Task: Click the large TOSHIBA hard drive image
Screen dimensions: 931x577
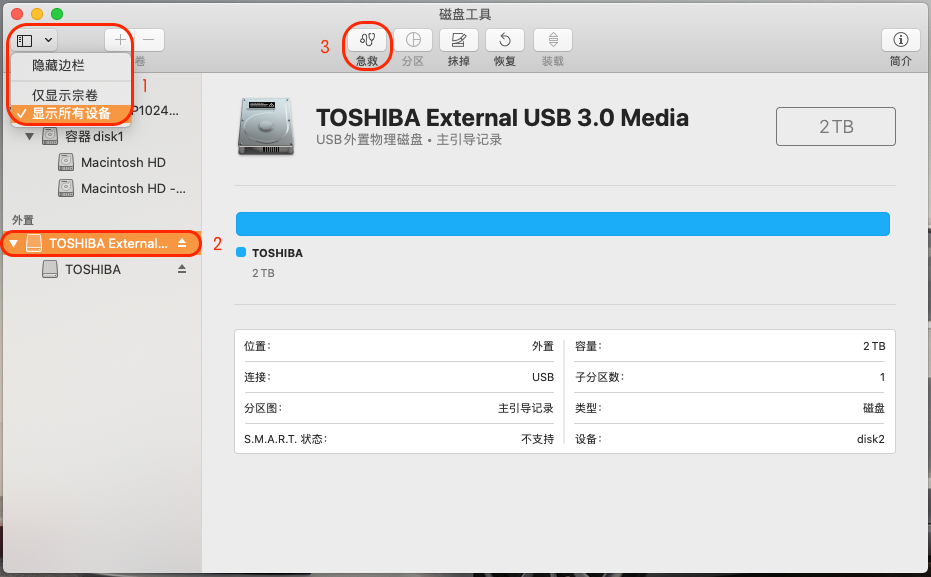Action: (x=265, y=127)
